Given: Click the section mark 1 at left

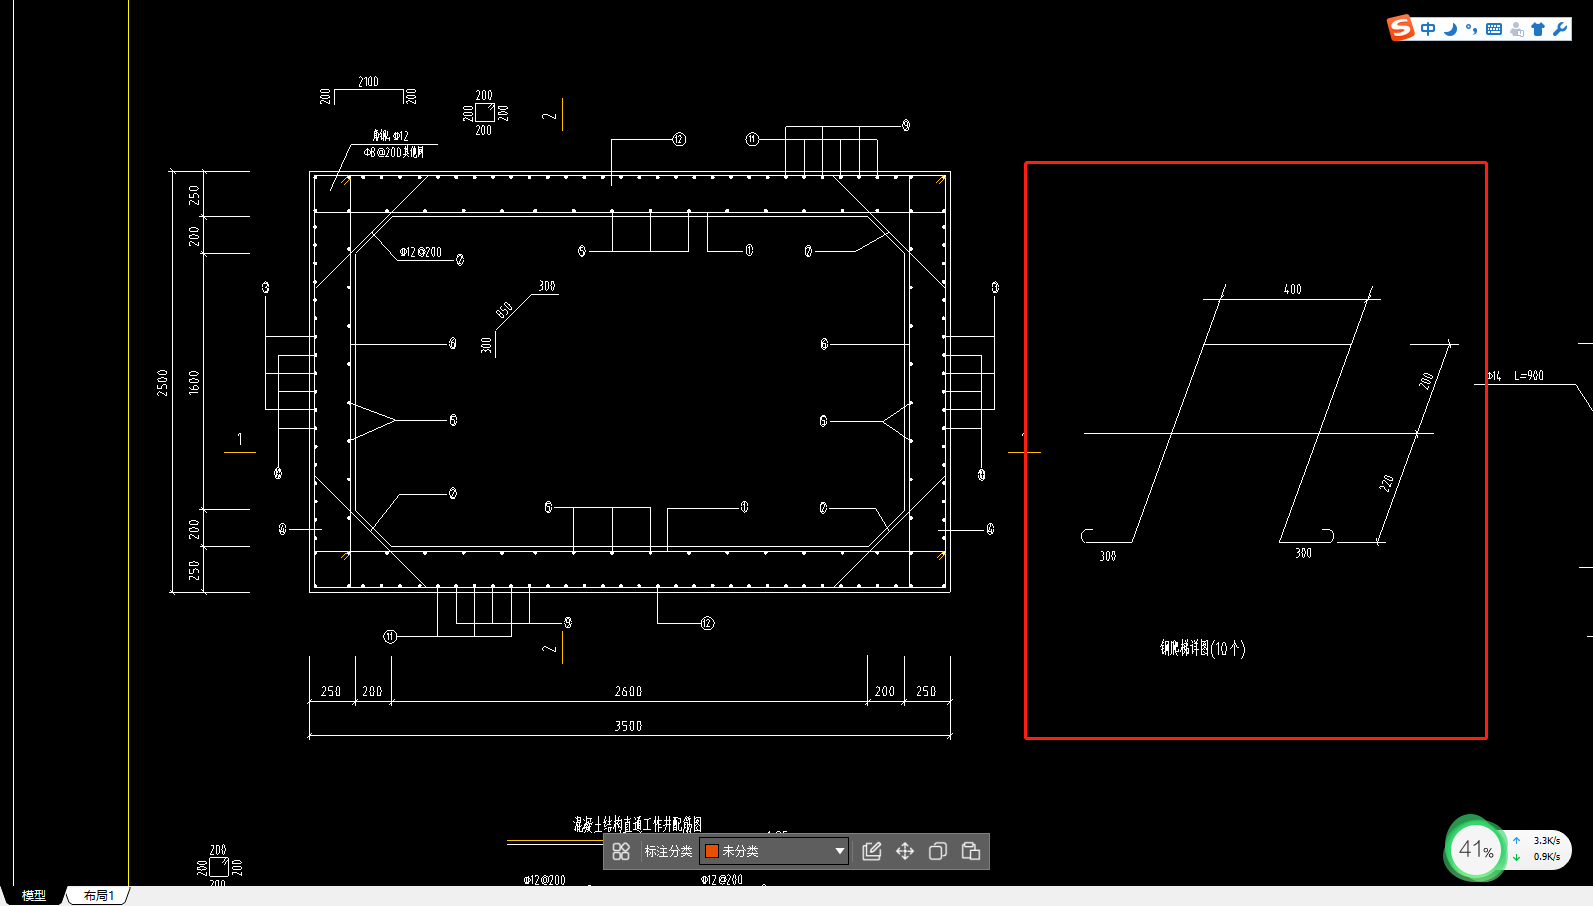Looking at the screenshot, I should click(239, 439).
